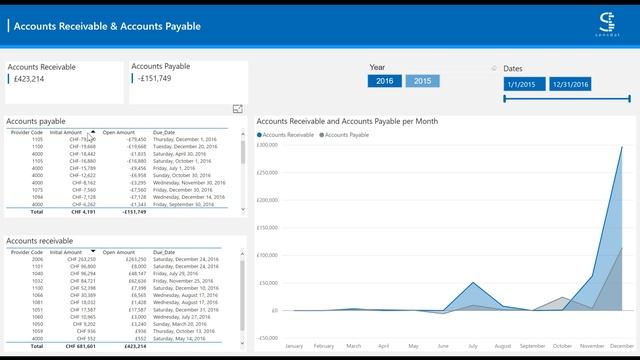Screen dimensions: 640x360
Task: Sort Accounts receivable by Open Amount header
Action: 119,252
